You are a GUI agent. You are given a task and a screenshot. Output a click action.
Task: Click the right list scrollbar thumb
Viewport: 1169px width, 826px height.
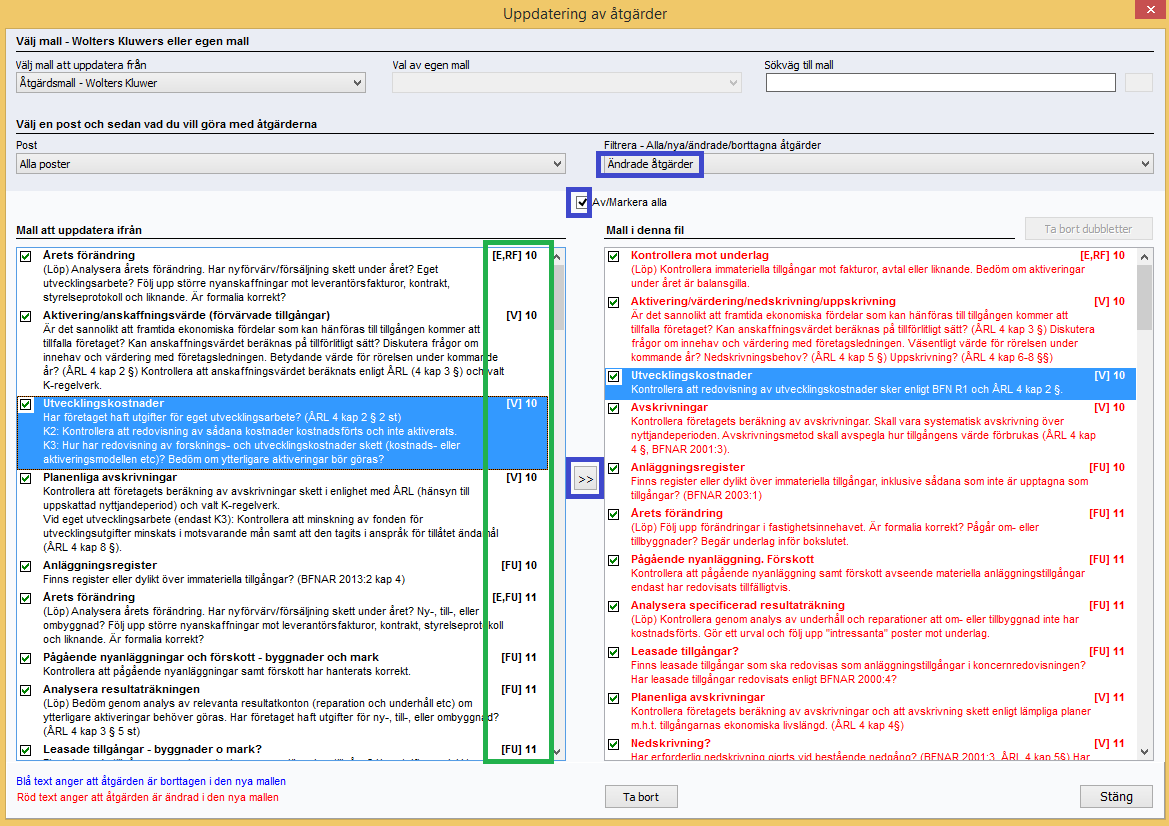tap(1145, 298)
